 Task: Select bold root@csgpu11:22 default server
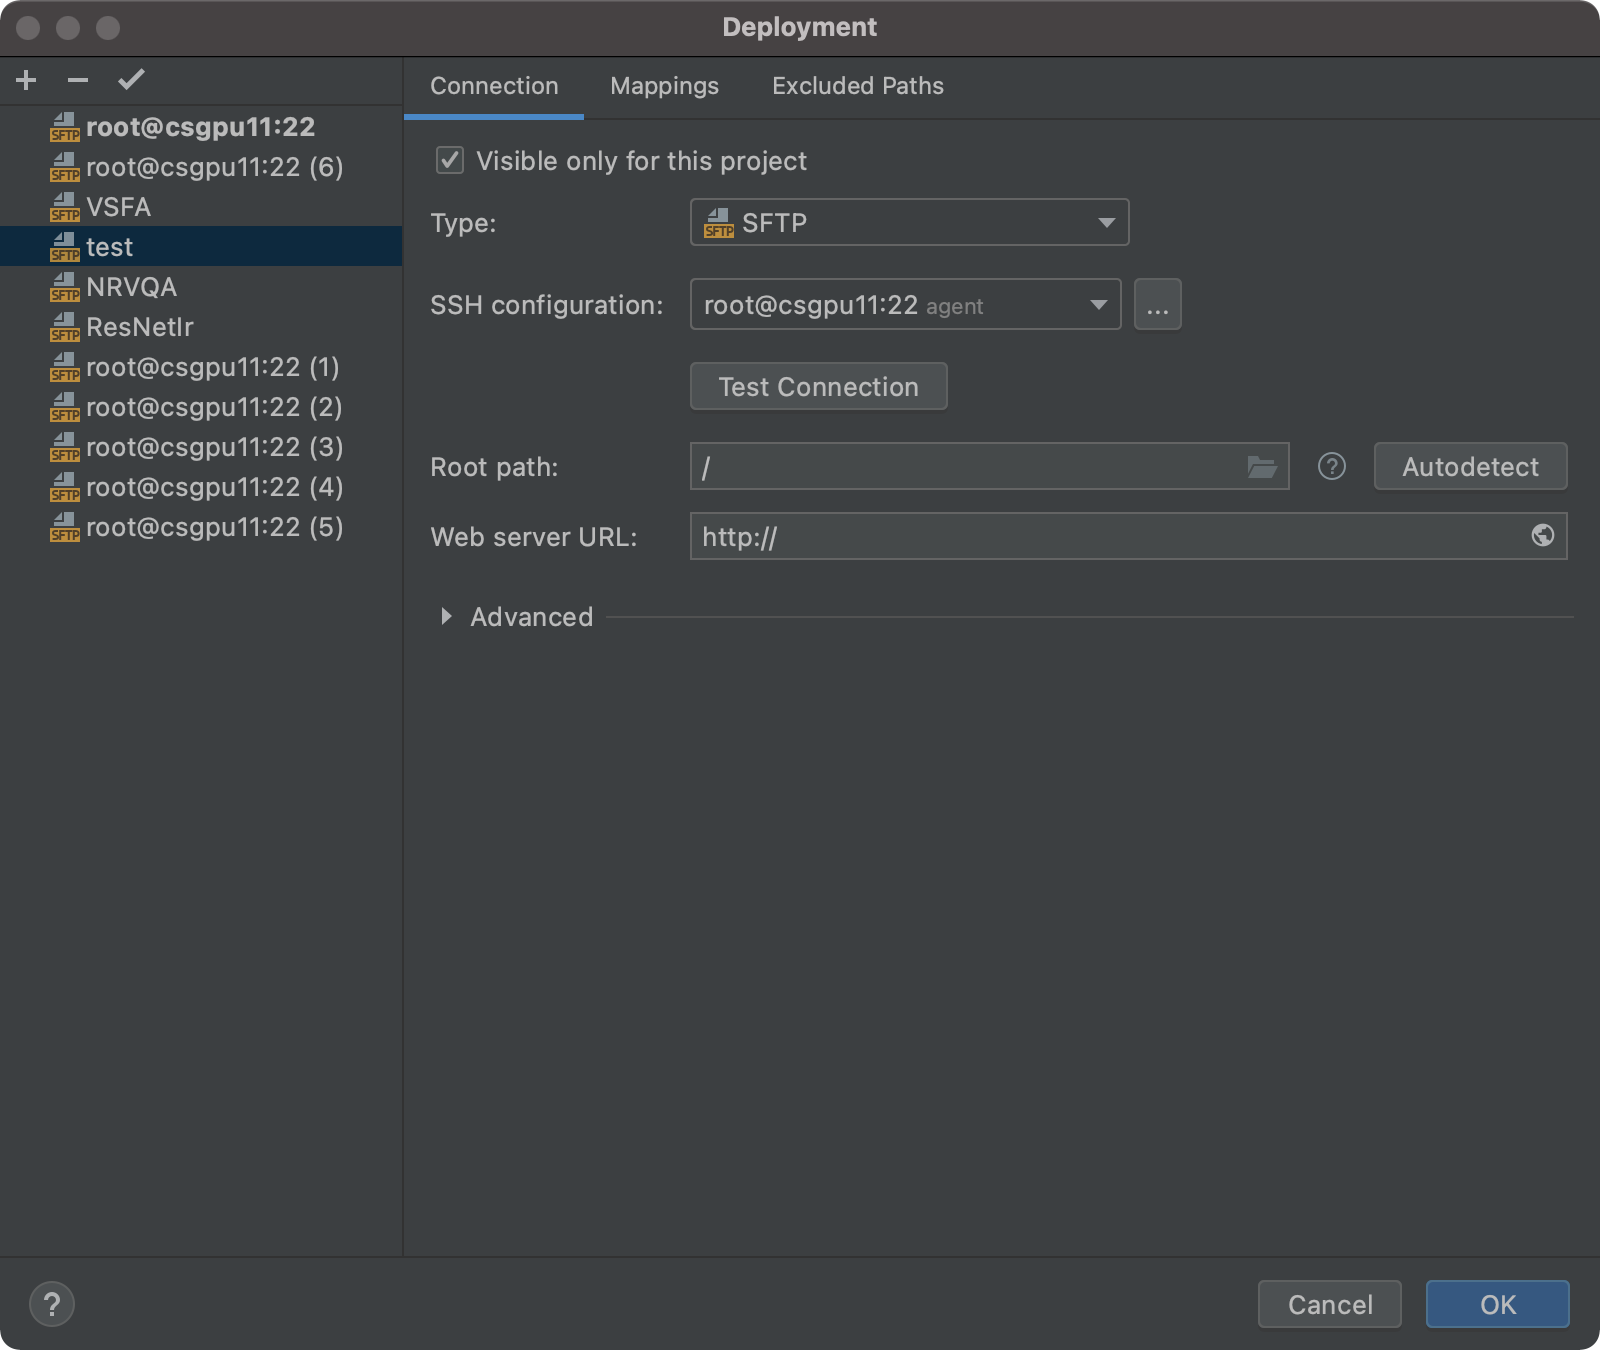201,127
